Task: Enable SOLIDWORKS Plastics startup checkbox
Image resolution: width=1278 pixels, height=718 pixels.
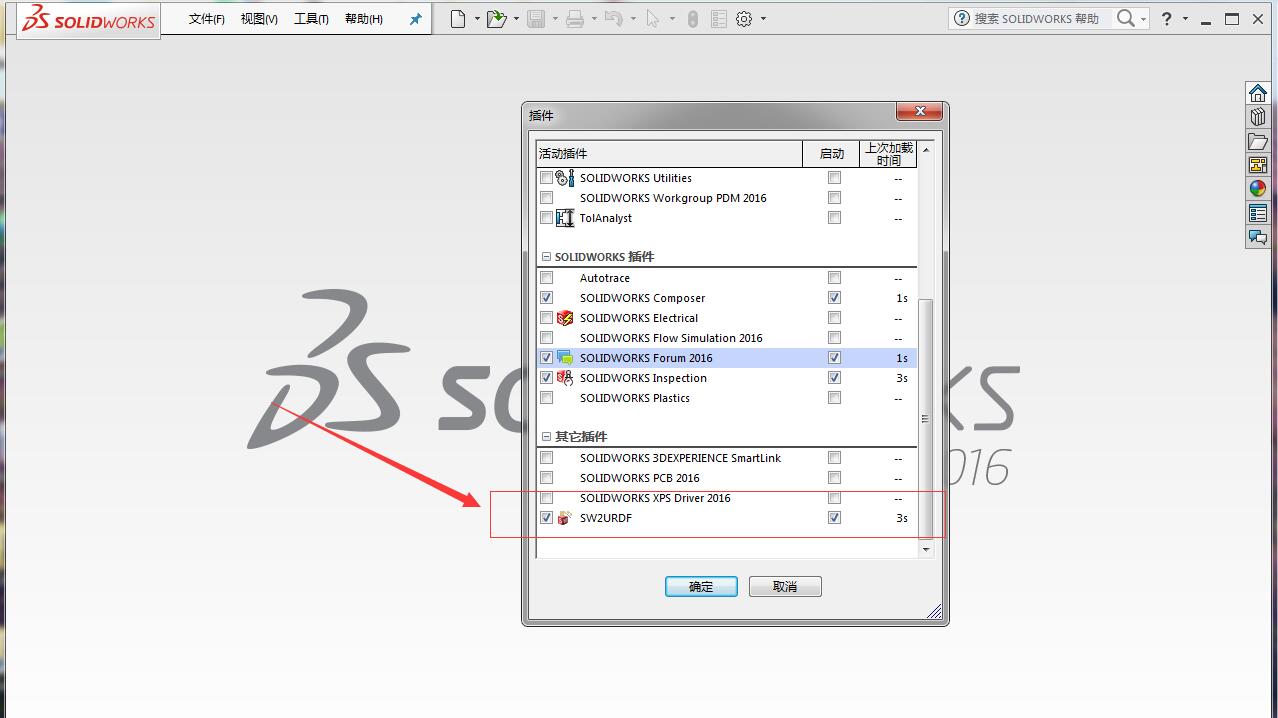Action: point(834,398)
